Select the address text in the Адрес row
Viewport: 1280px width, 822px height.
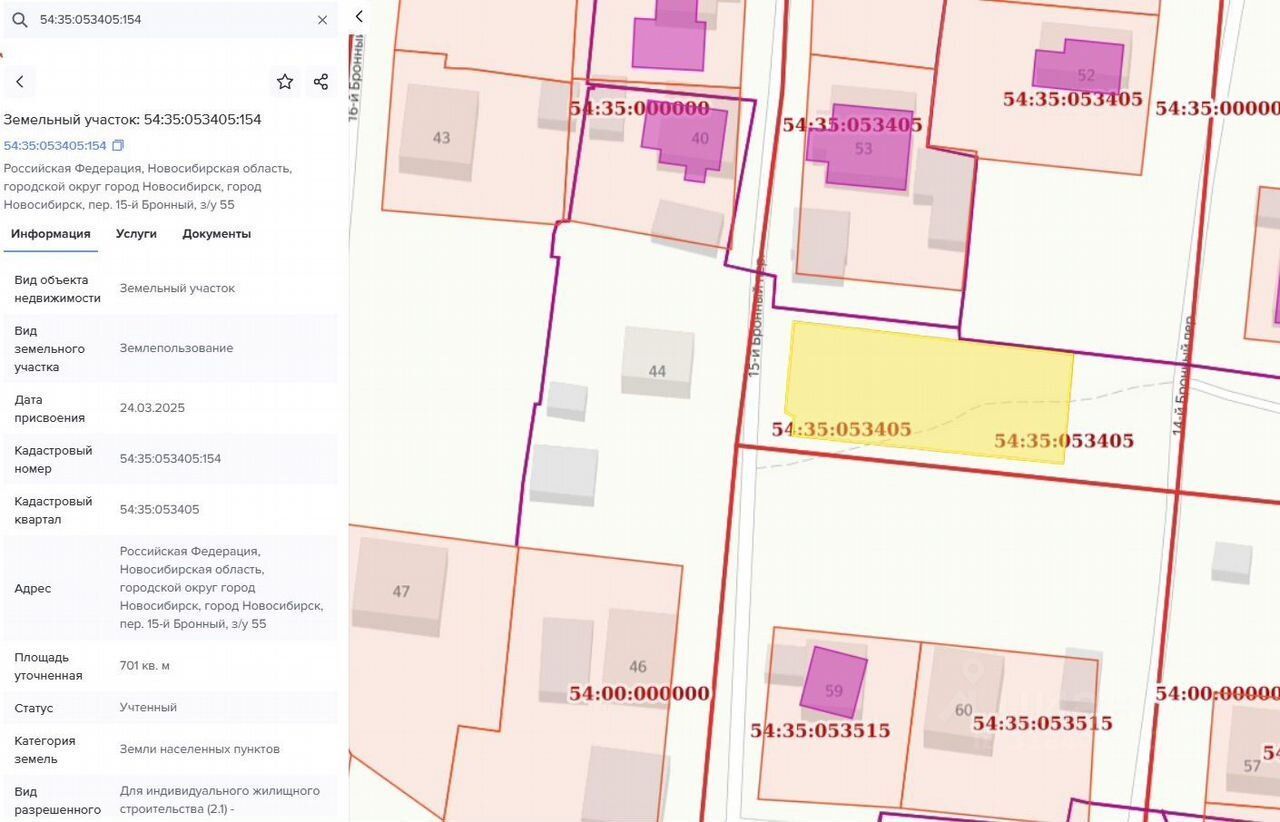click(221, 588)
